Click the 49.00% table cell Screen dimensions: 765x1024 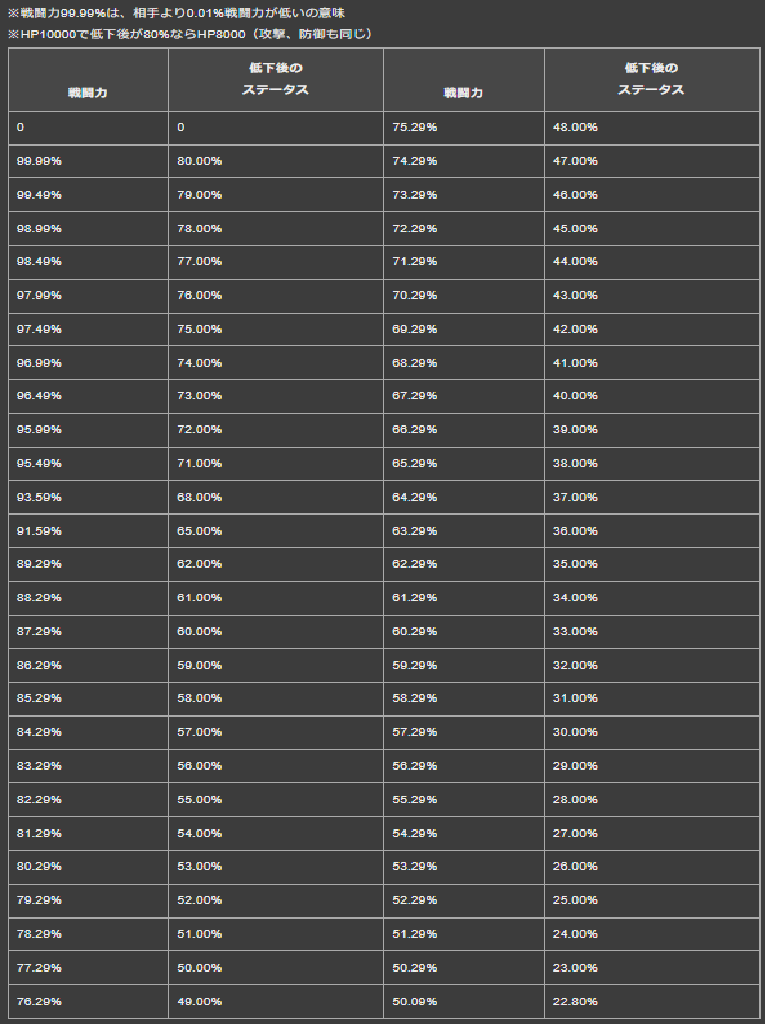tap(199, 1001)
